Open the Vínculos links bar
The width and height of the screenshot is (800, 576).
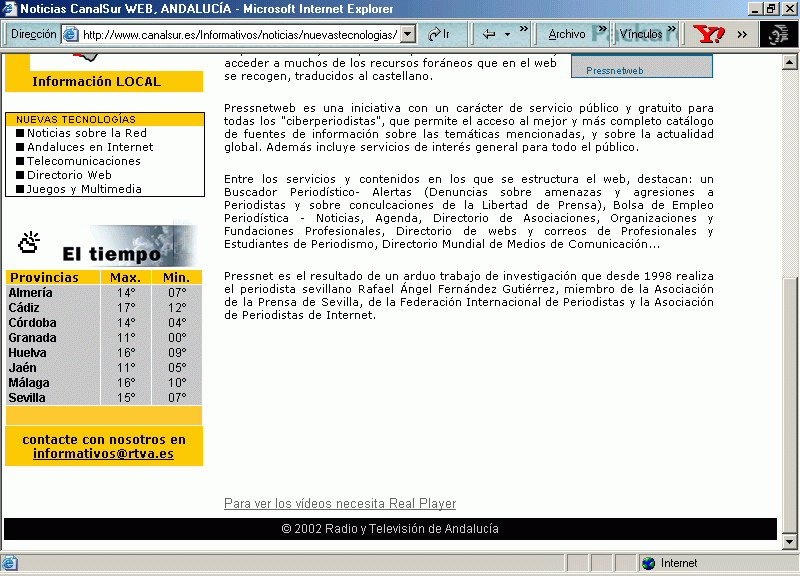coord(641,34)
